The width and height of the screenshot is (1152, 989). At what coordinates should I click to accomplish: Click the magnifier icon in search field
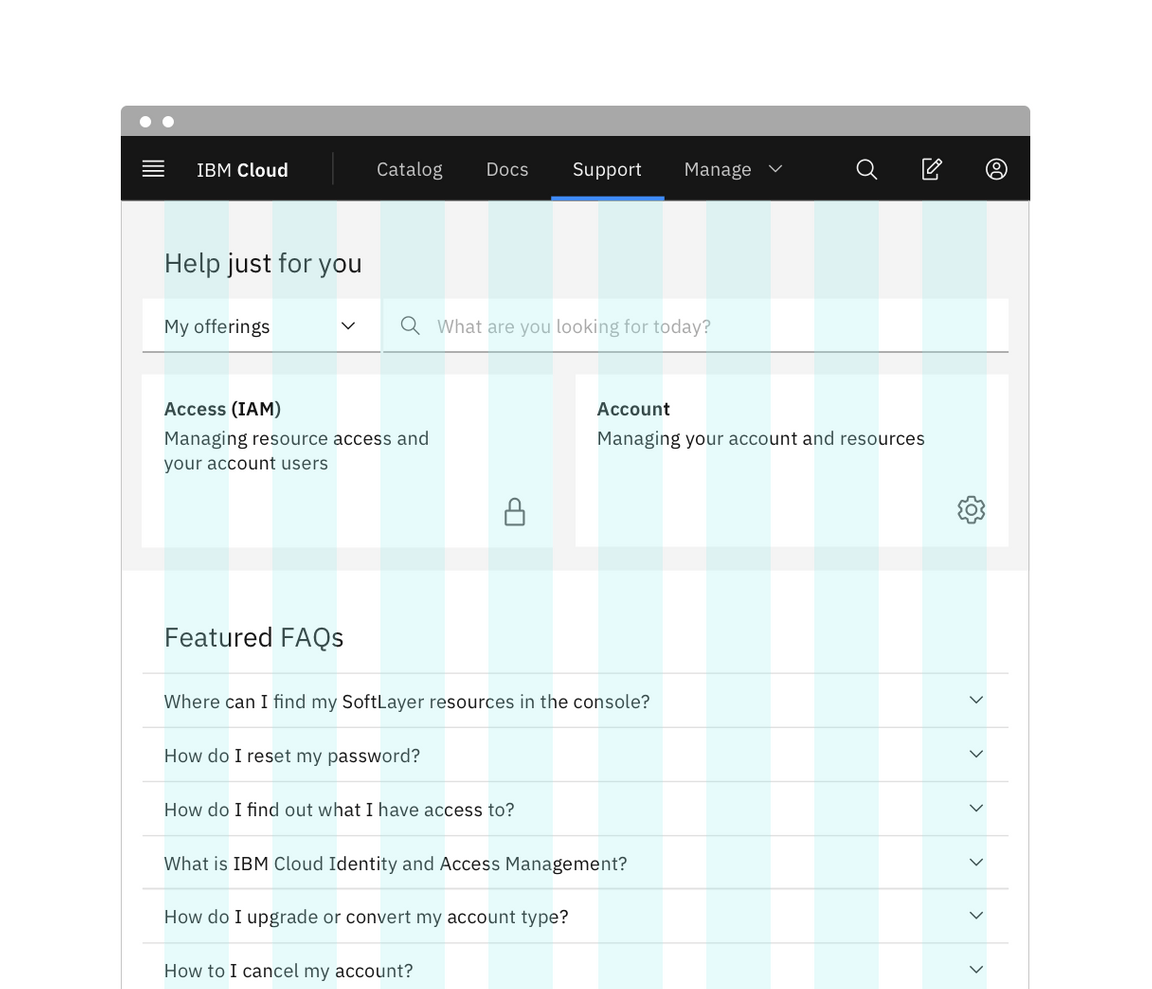pos(410,326)
